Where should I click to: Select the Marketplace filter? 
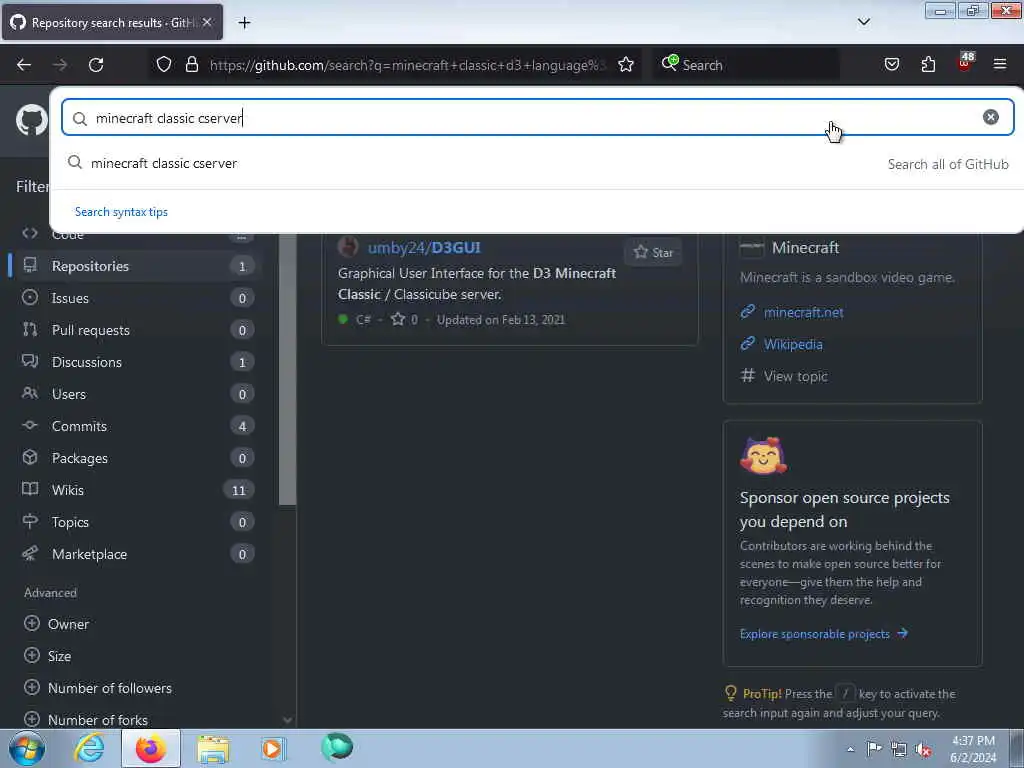pyautogui.click(x=136, y=554)
